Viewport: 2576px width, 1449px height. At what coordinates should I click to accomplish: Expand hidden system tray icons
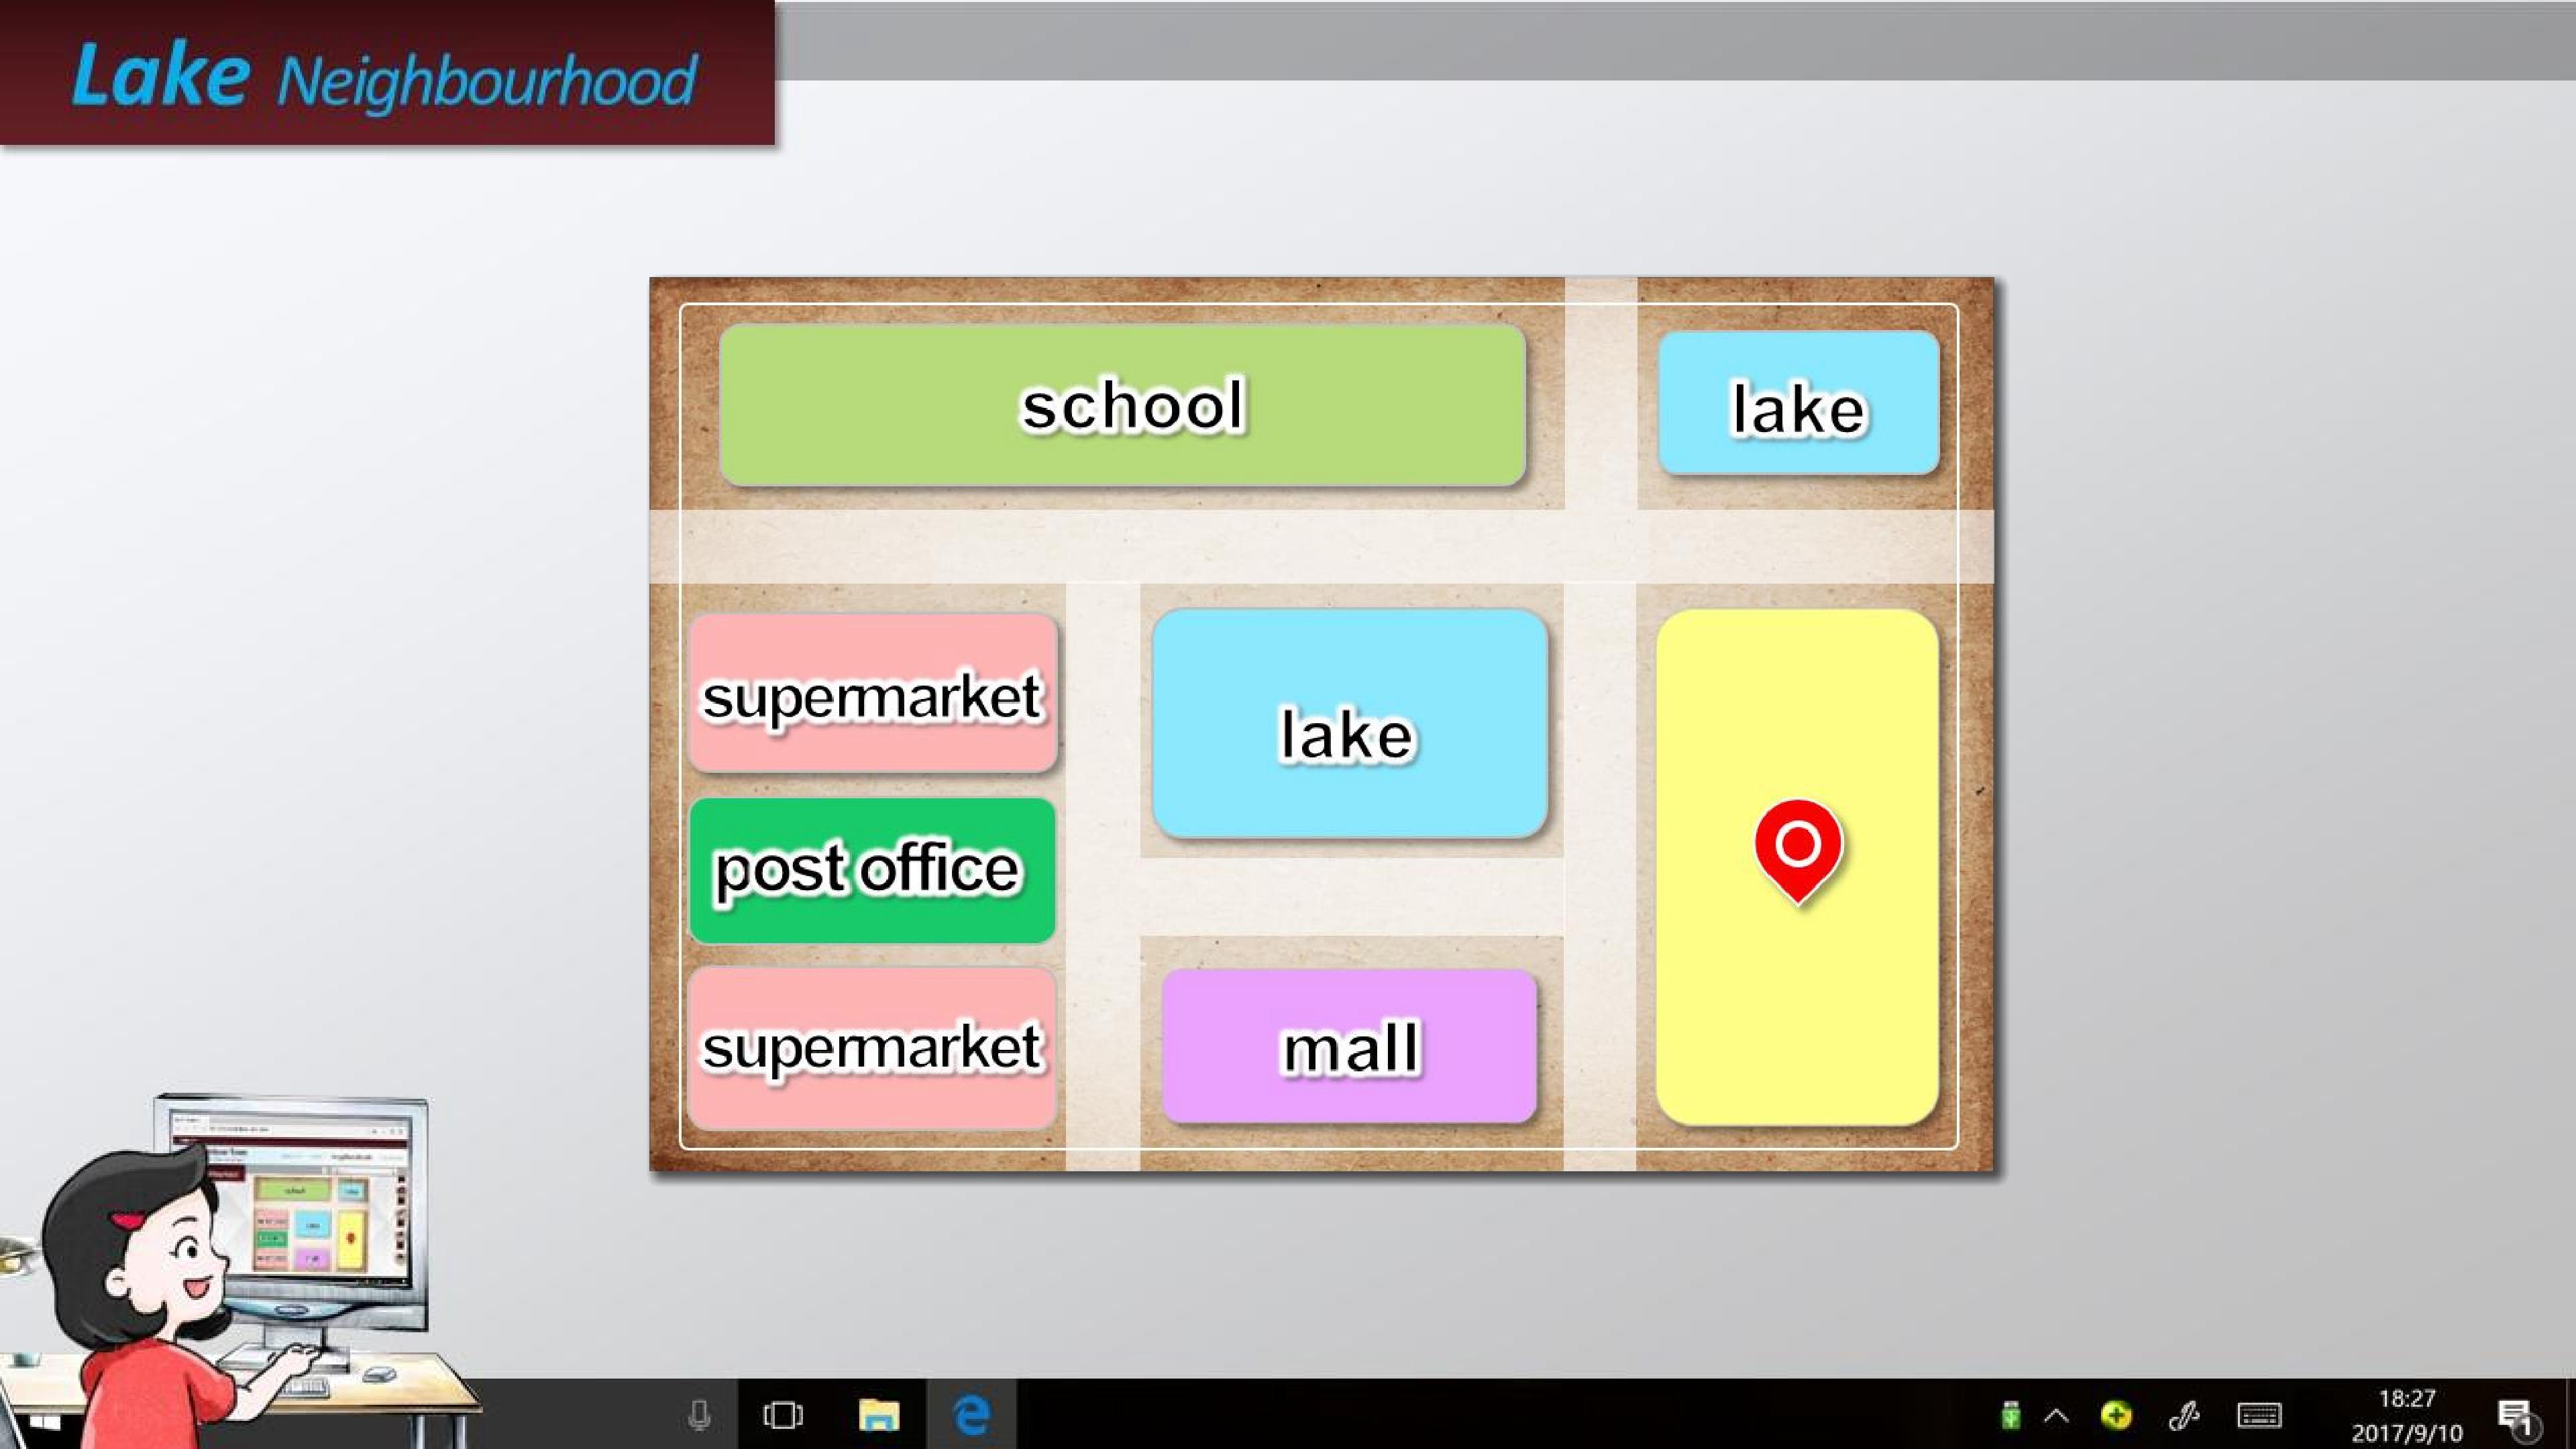(x=2056, y=1415)
